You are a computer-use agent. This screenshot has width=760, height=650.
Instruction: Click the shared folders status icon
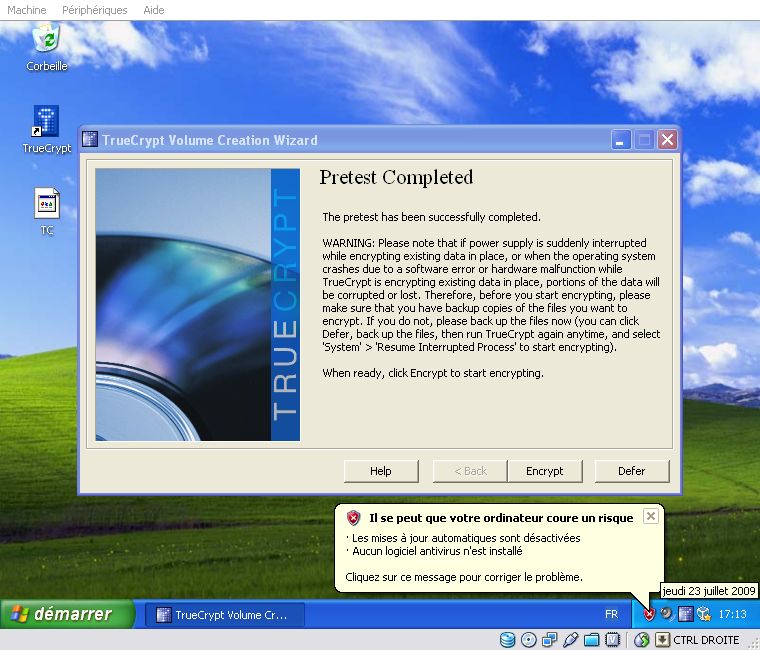[x=592, y=640]
